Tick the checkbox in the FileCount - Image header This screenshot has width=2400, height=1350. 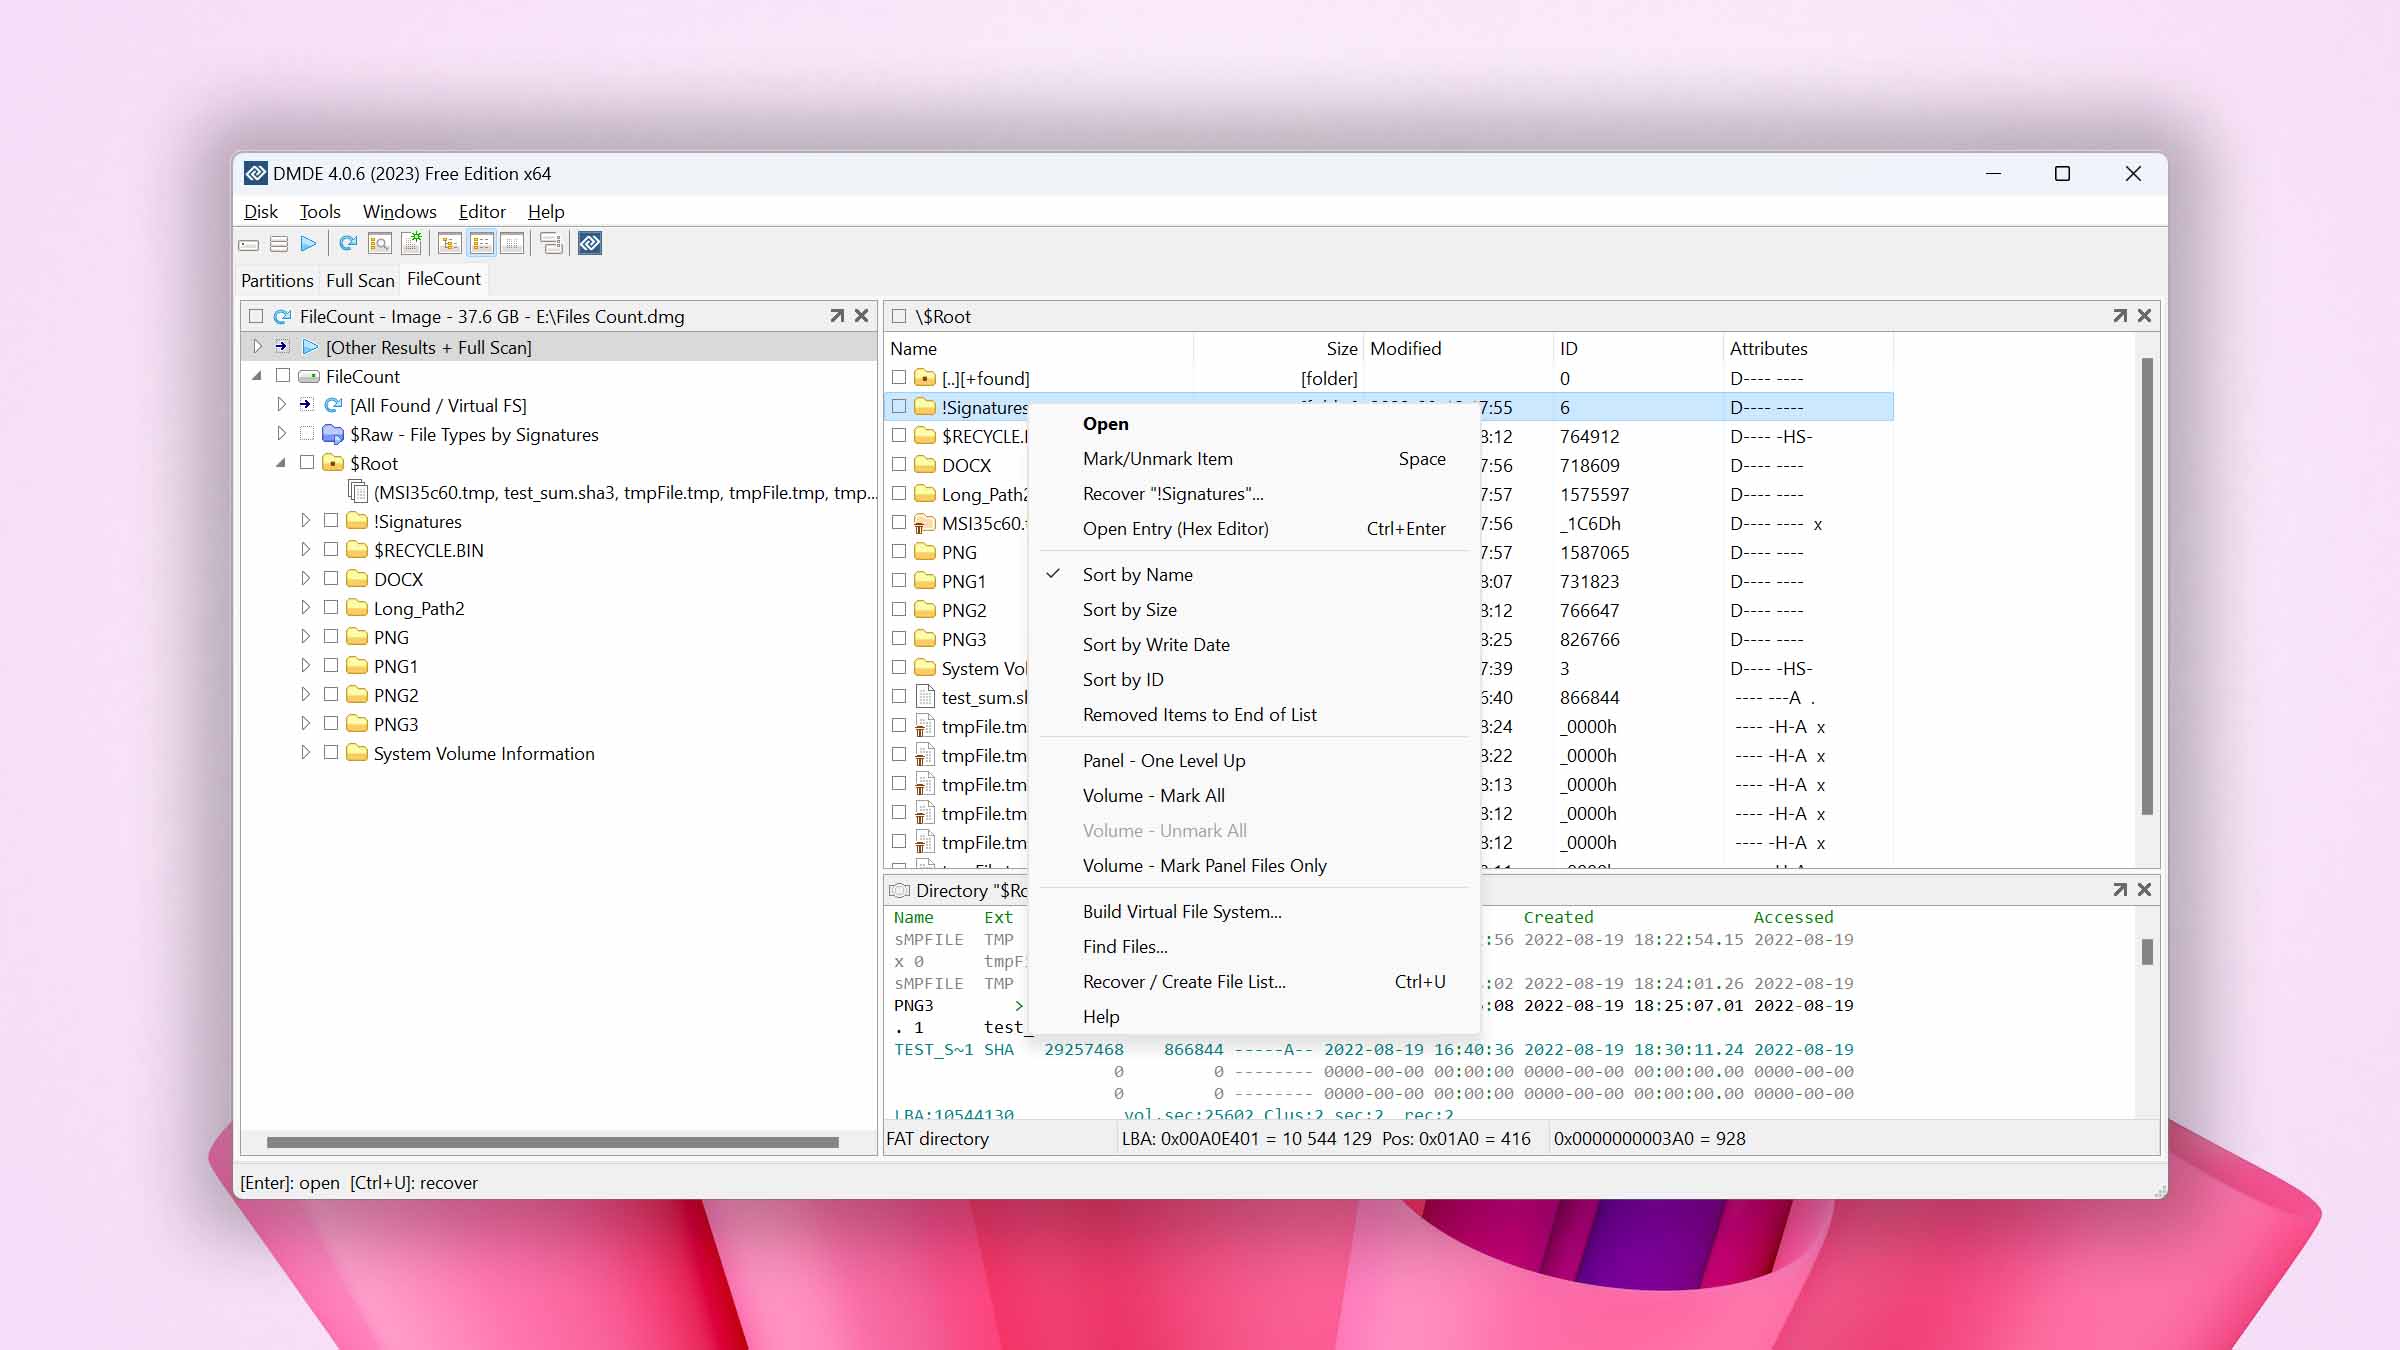point(256,317)
